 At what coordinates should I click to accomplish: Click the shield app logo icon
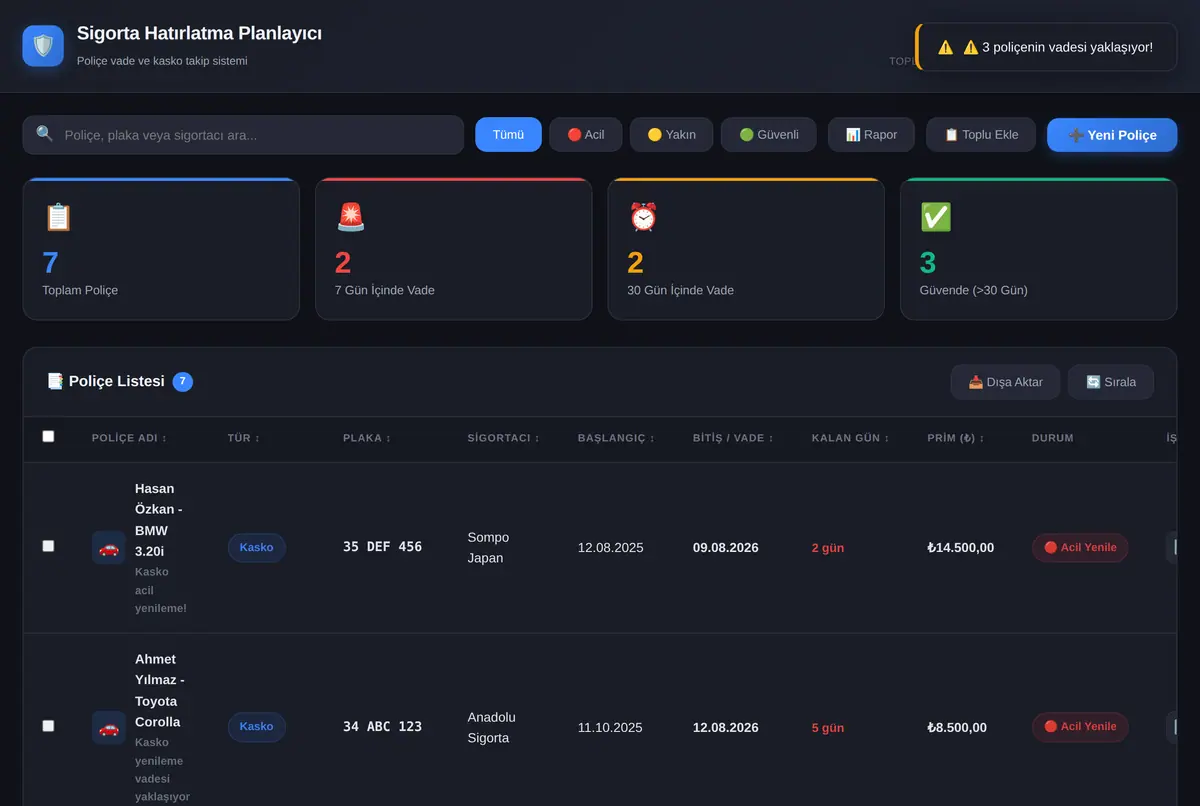(43, 46)
